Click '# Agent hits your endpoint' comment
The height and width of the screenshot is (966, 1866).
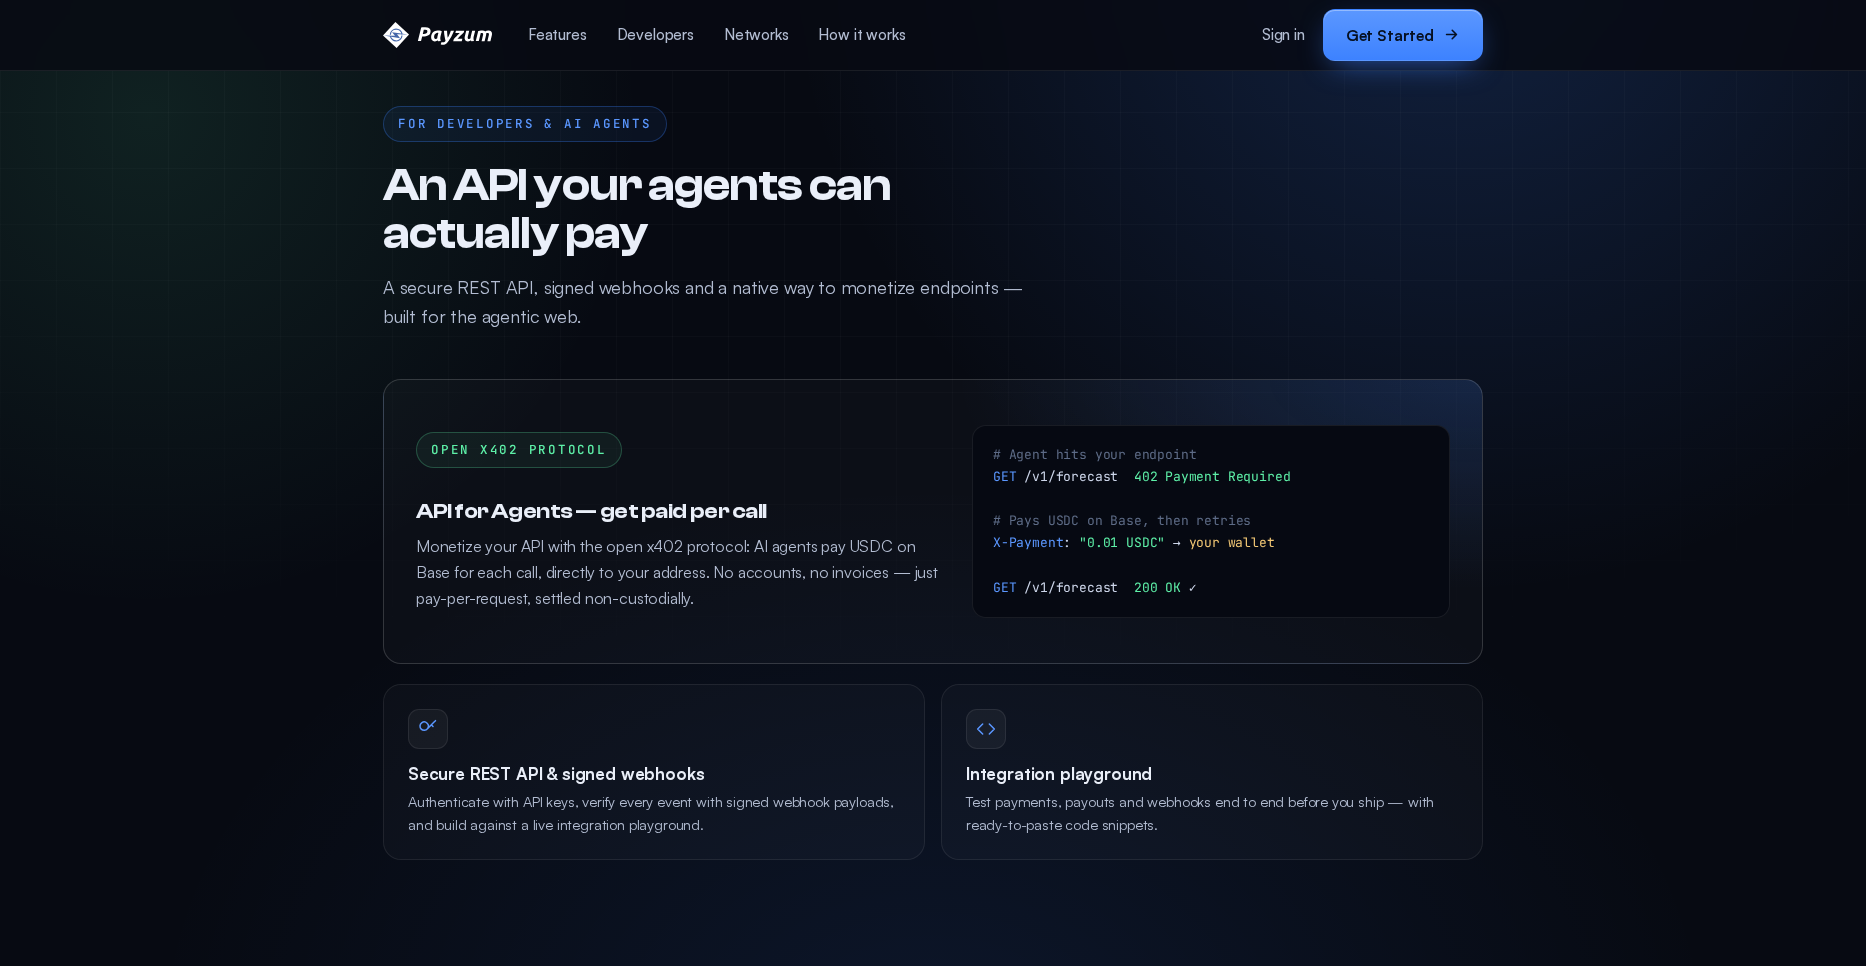pyautogui.click(x=1094, y=455)
